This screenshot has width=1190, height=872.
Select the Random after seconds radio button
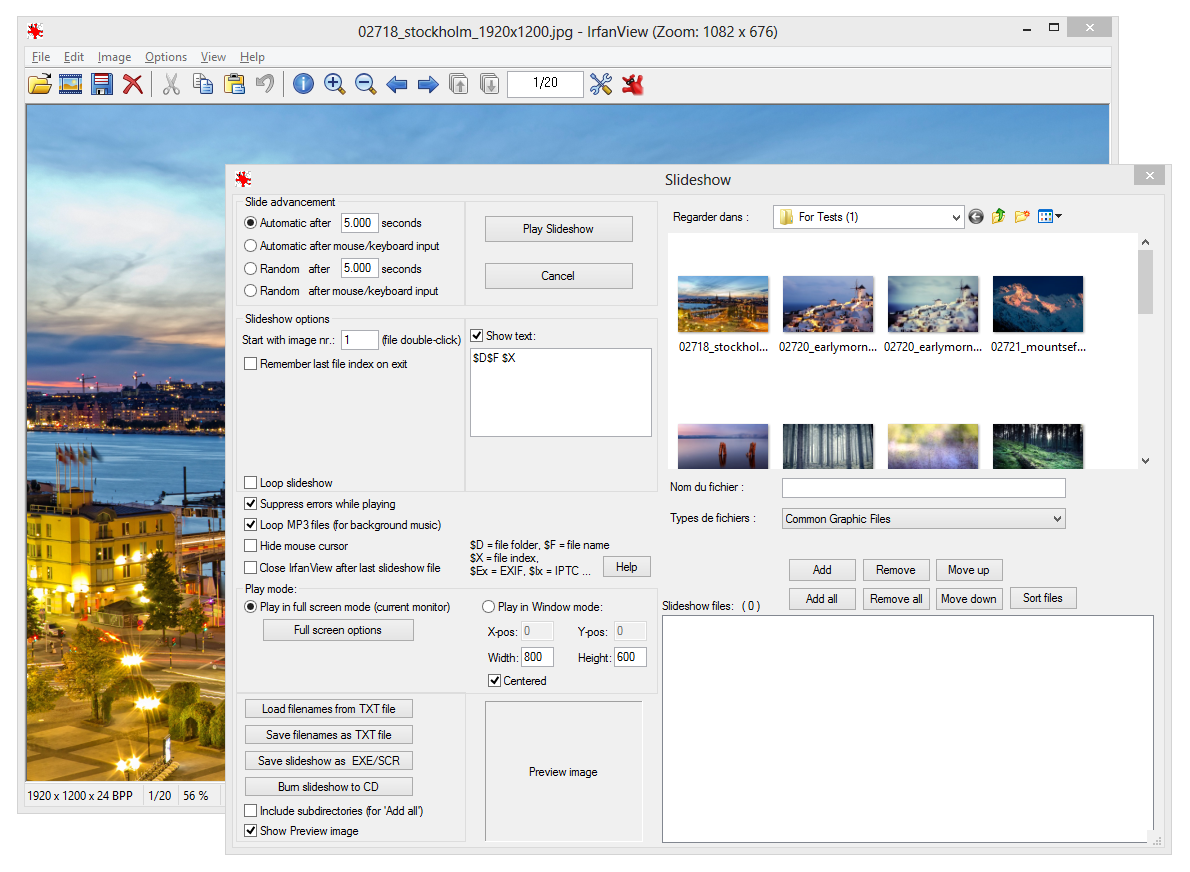250,268
